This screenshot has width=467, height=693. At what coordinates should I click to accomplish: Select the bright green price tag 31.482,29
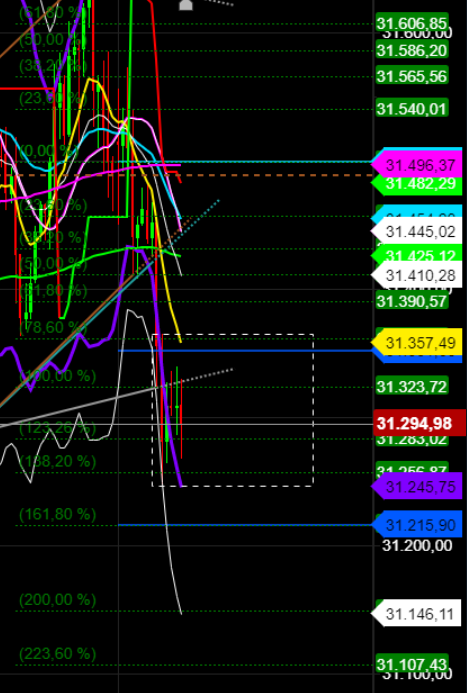tap(418, 184)
